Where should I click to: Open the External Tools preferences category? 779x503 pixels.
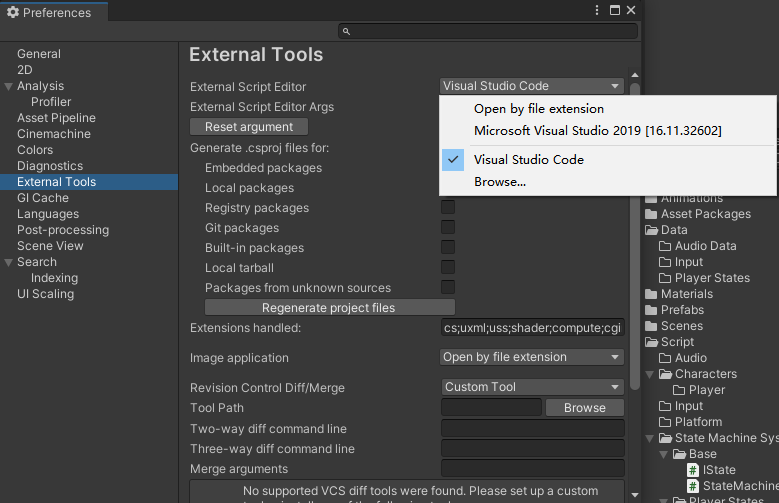click(x=89, y=182)
